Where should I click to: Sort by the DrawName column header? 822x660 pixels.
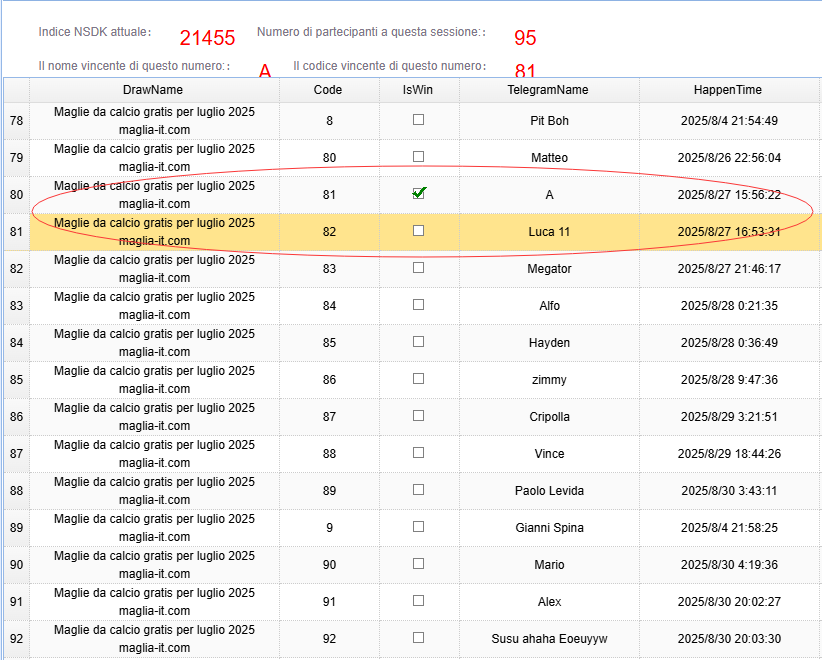click(154, 90)
